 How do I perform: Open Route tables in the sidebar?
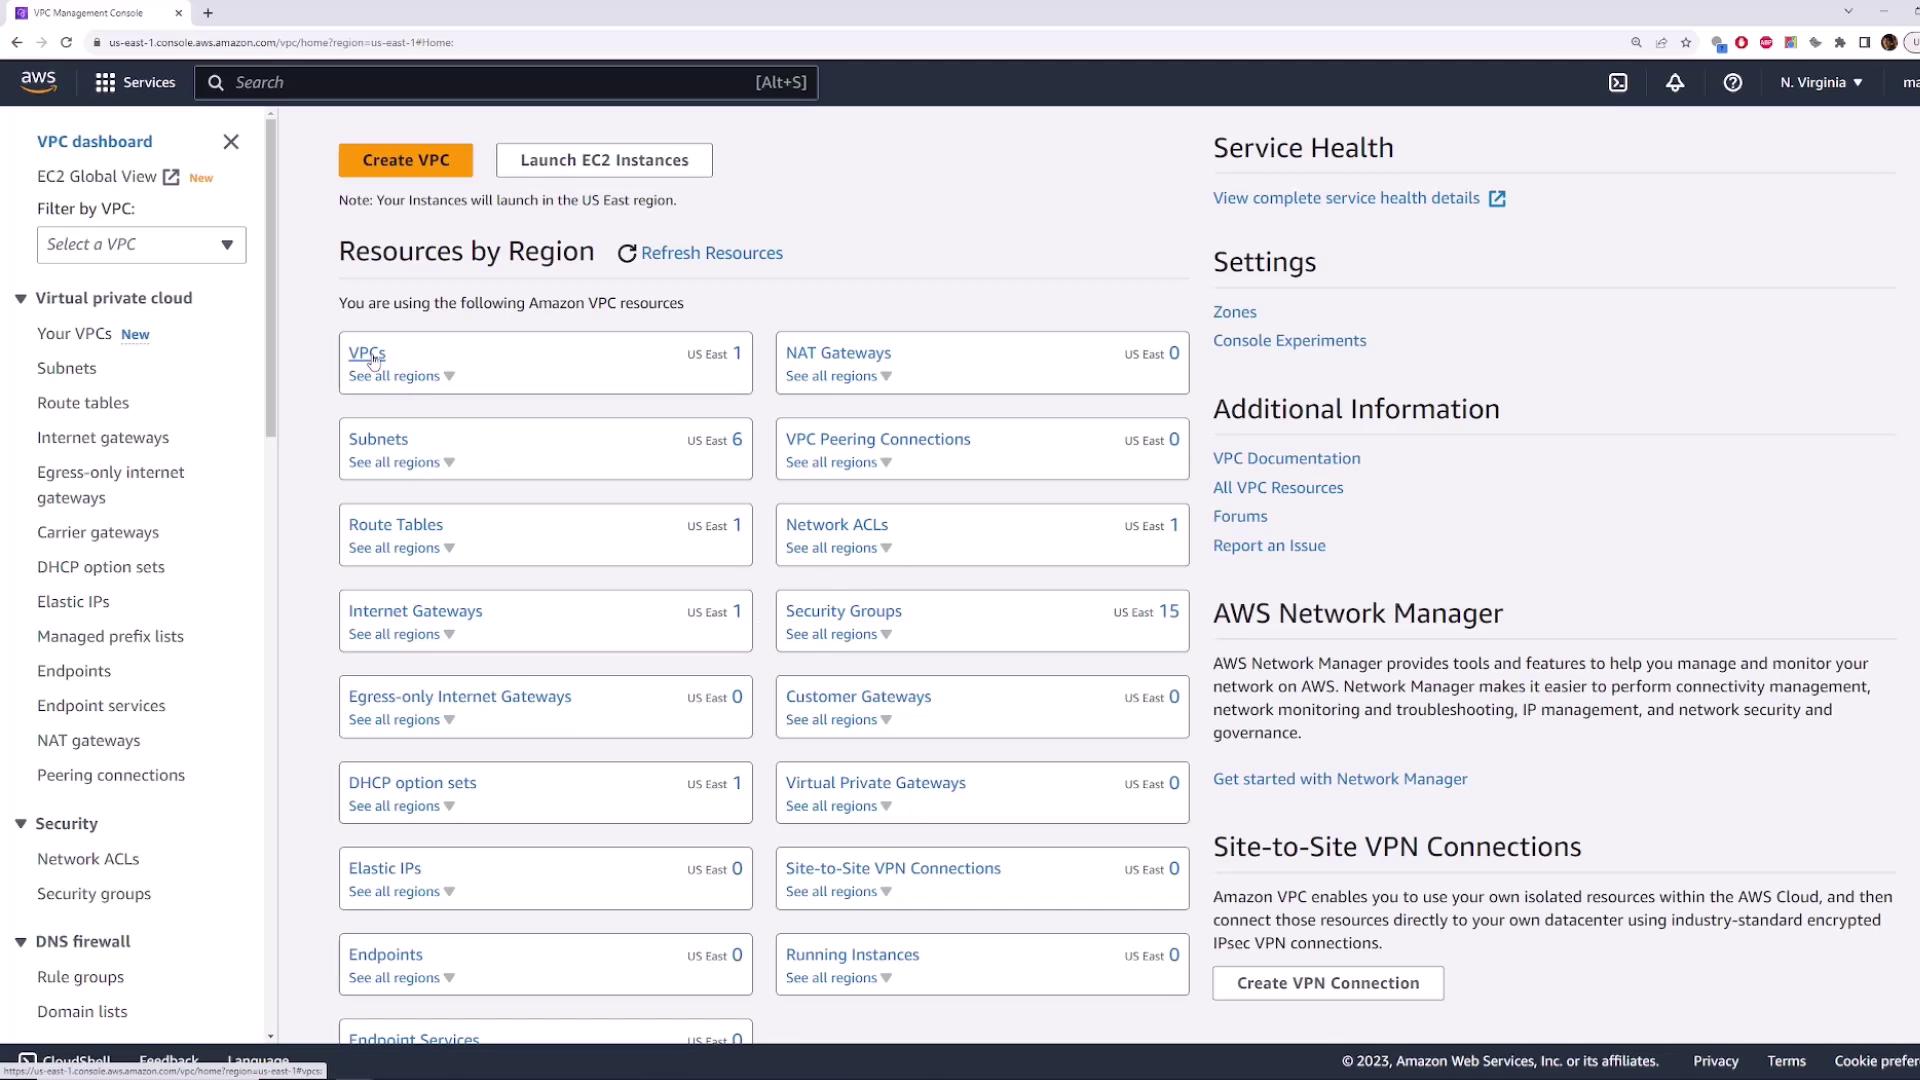click(x=83, y=403)
